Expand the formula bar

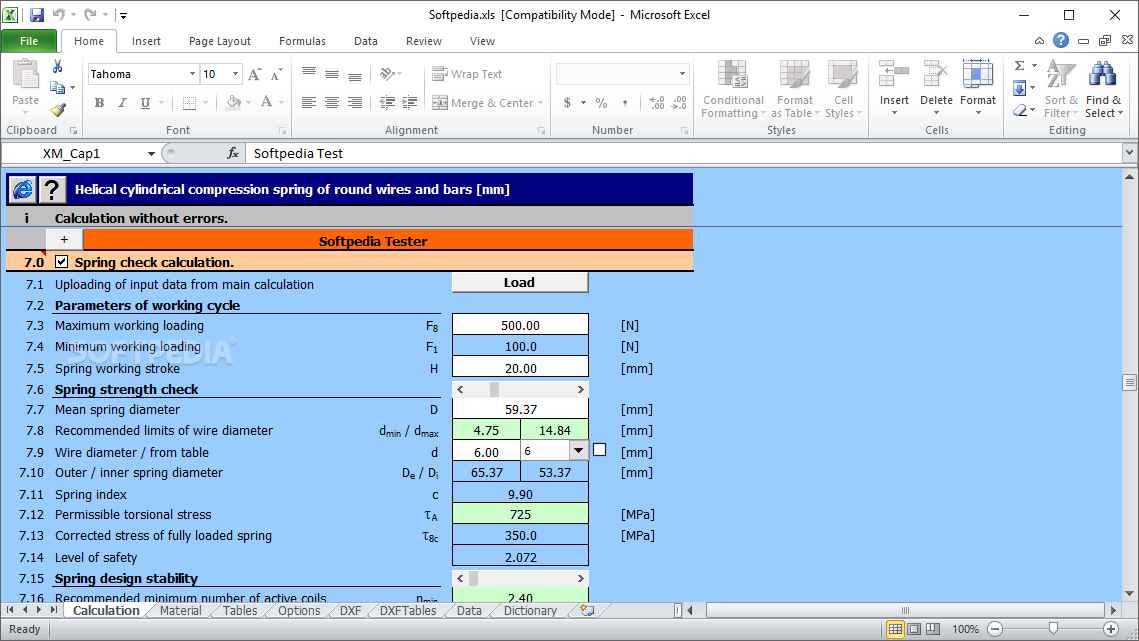pyautogui.click(x=1129, y=153)
